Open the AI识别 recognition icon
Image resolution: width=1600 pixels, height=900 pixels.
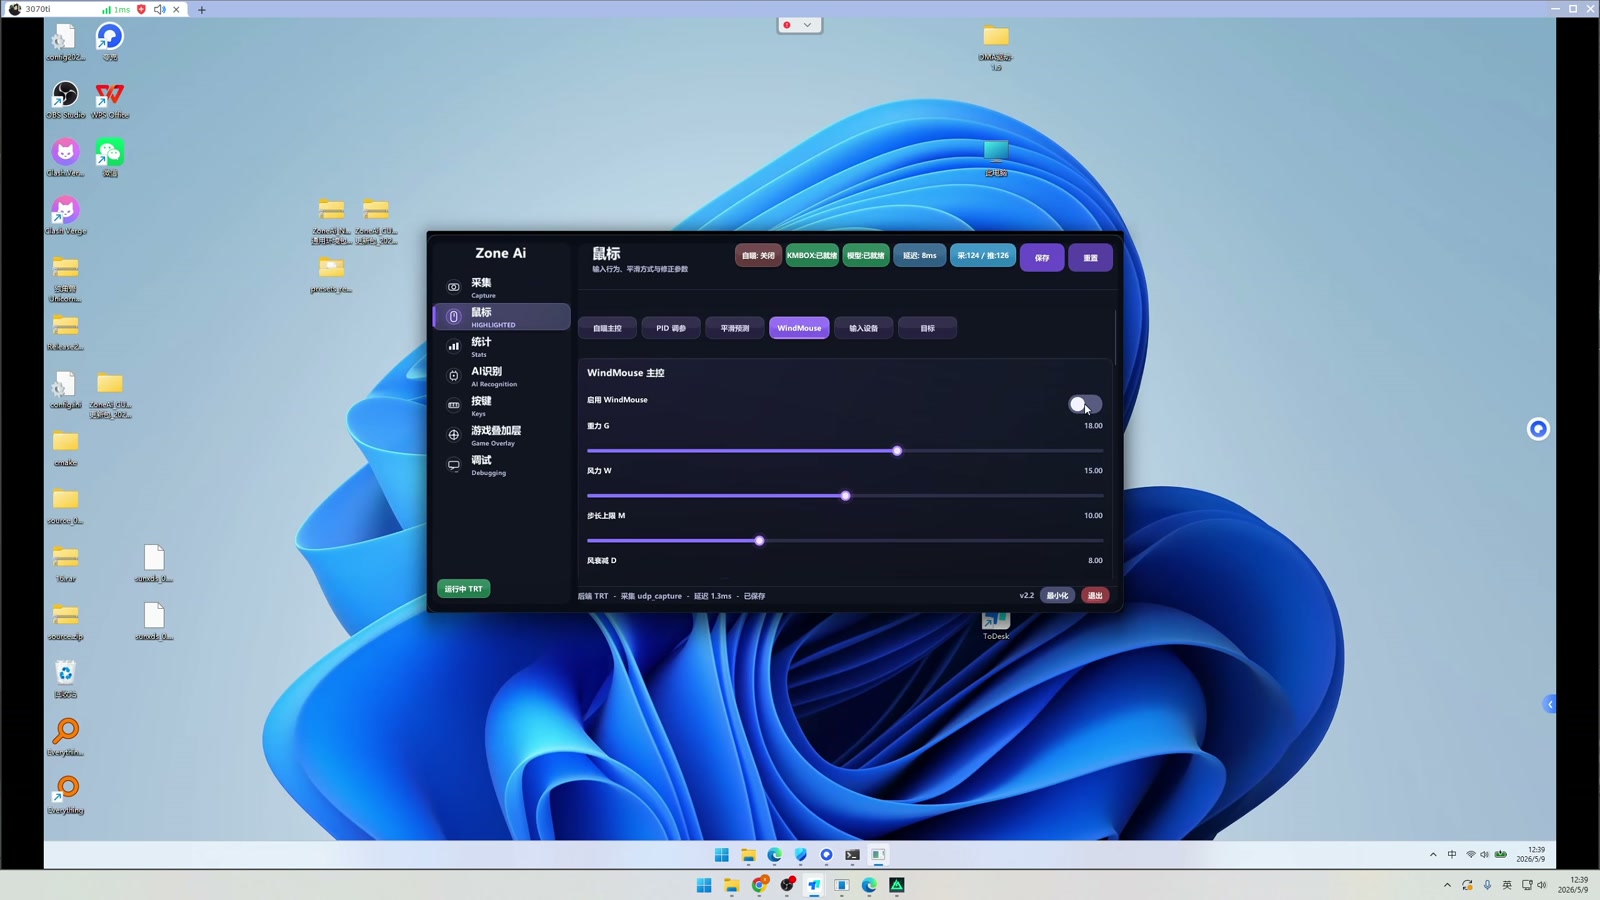pos(454,376)
